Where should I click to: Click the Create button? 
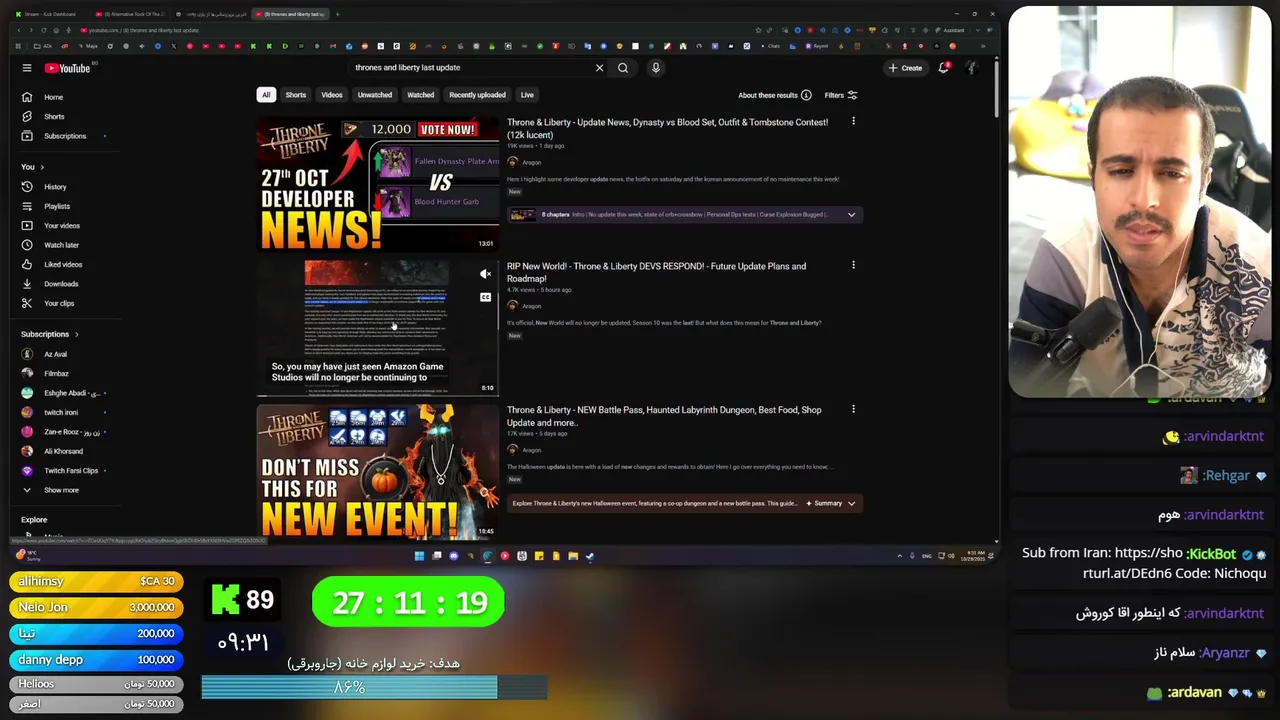click(905, 68)
